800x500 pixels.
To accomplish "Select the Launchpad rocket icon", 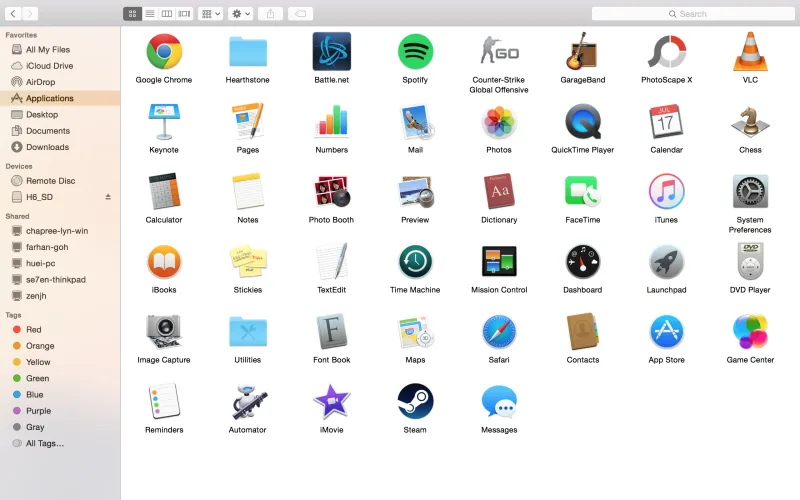I will click(666, 261).
